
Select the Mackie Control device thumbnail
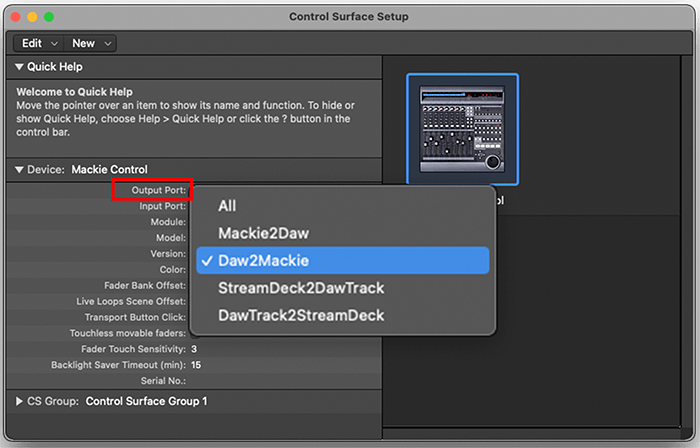[x=462, y=129]
